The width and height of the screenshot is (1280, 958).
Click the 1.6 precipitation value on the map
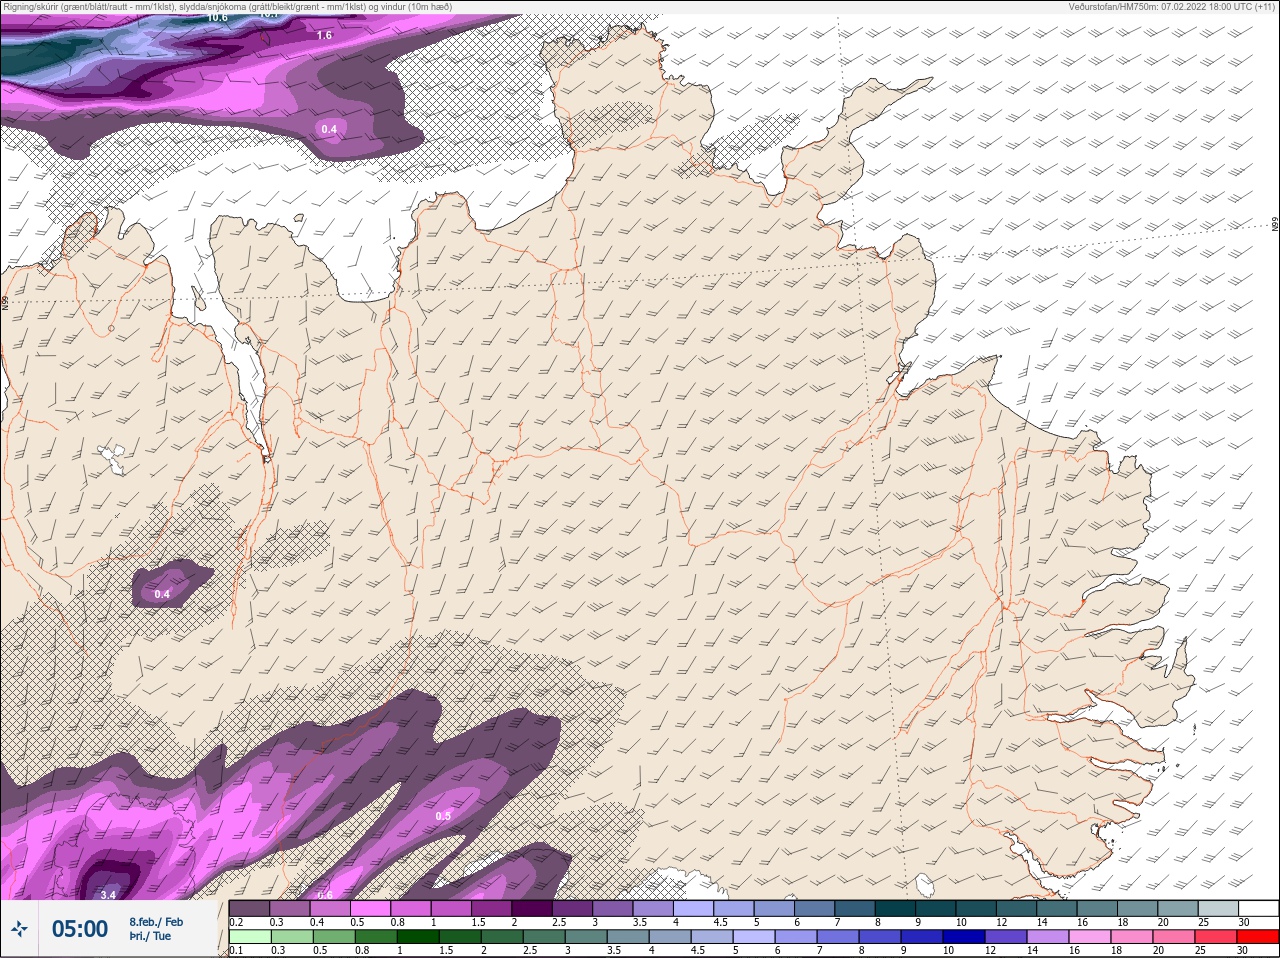coord(324,35)
